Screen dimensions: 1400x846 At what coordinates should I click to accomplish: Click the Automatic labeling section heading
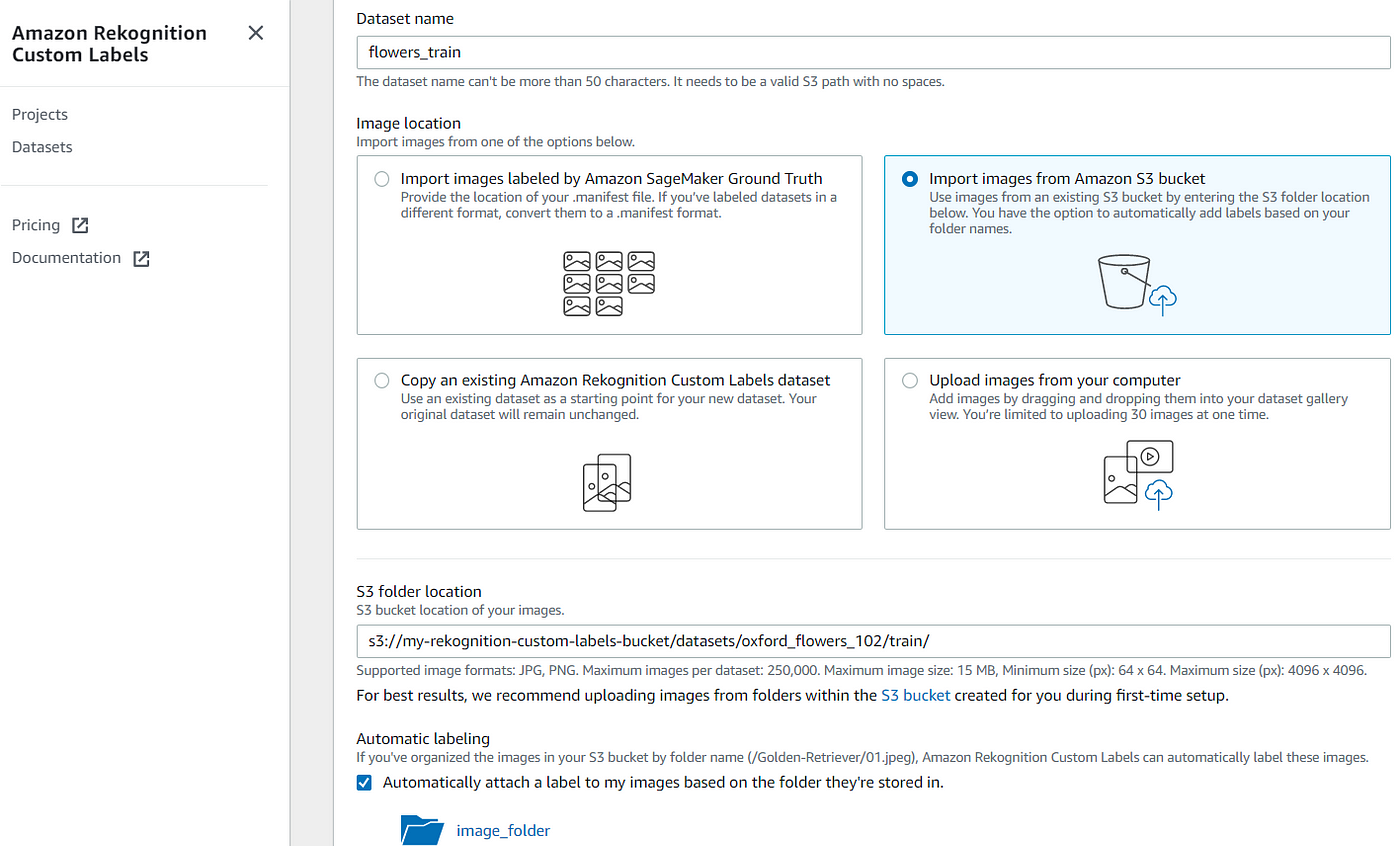tap(423, 738)
